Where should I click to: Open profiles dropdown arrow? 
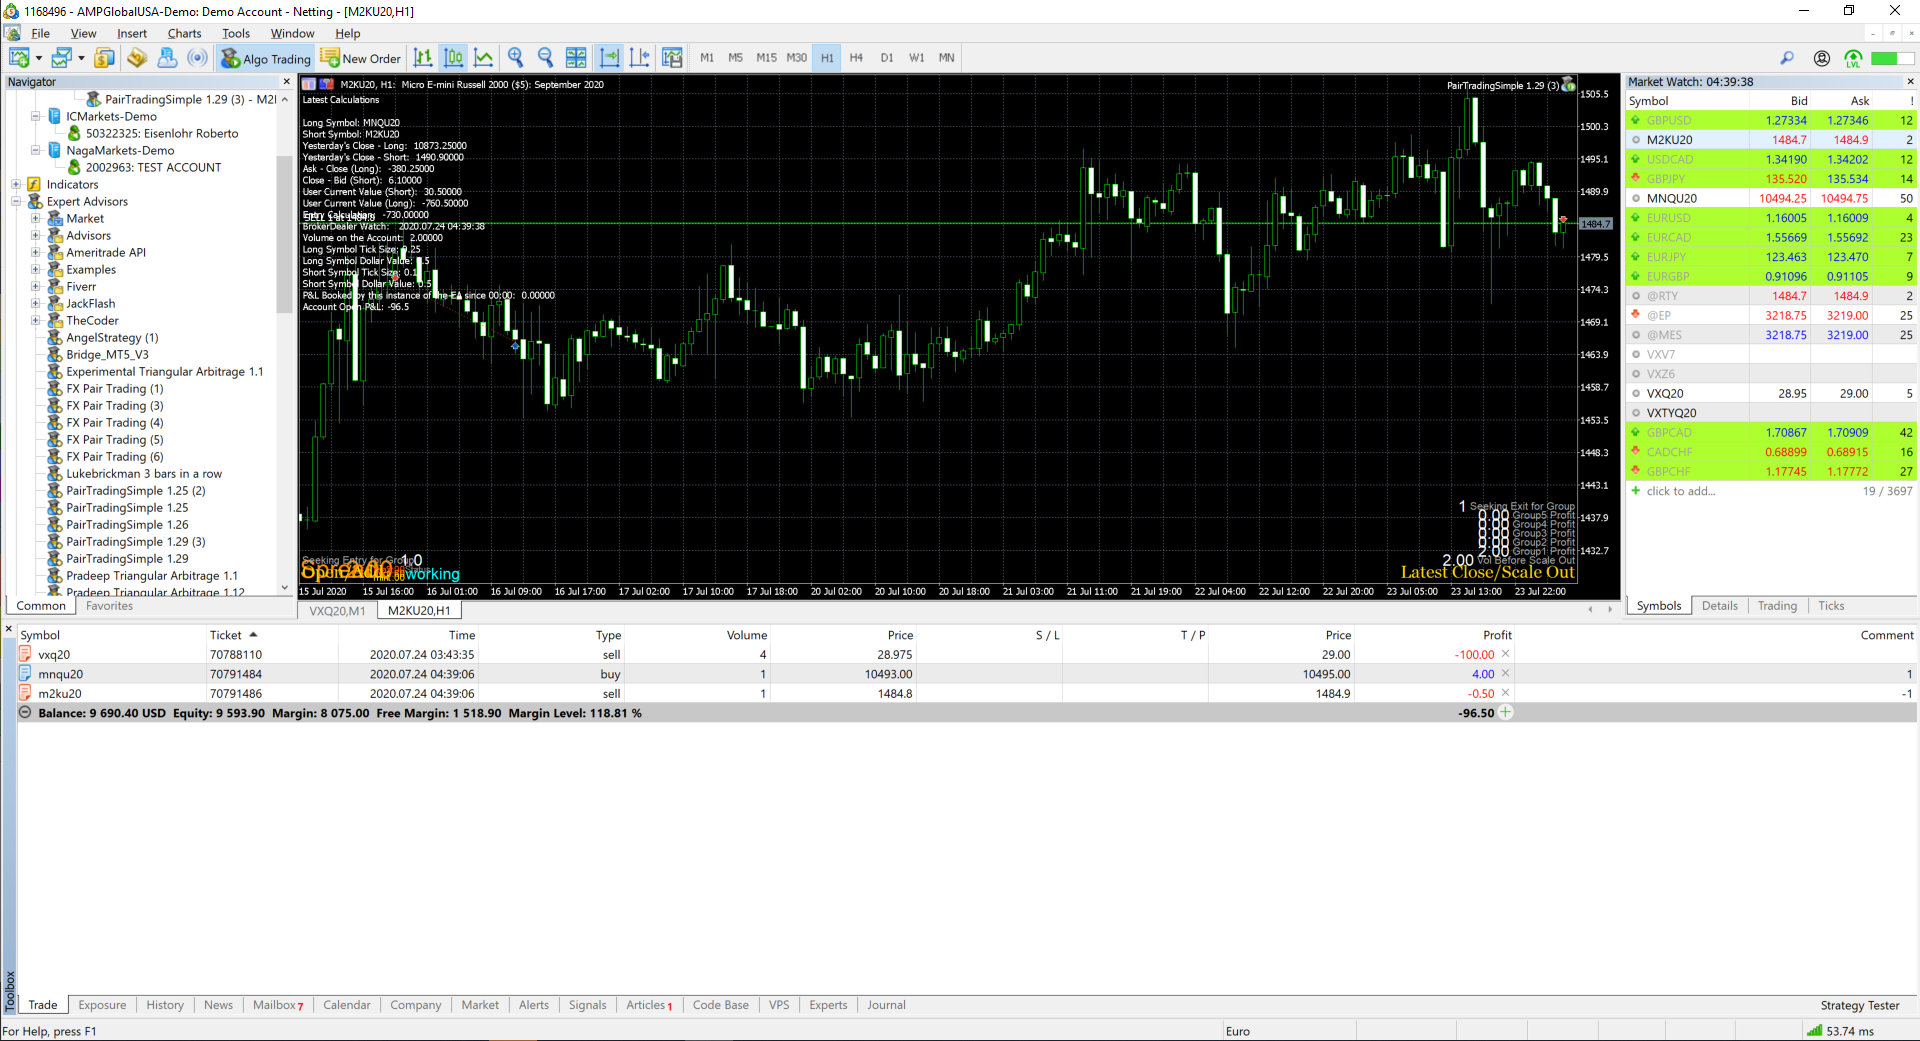81,58
